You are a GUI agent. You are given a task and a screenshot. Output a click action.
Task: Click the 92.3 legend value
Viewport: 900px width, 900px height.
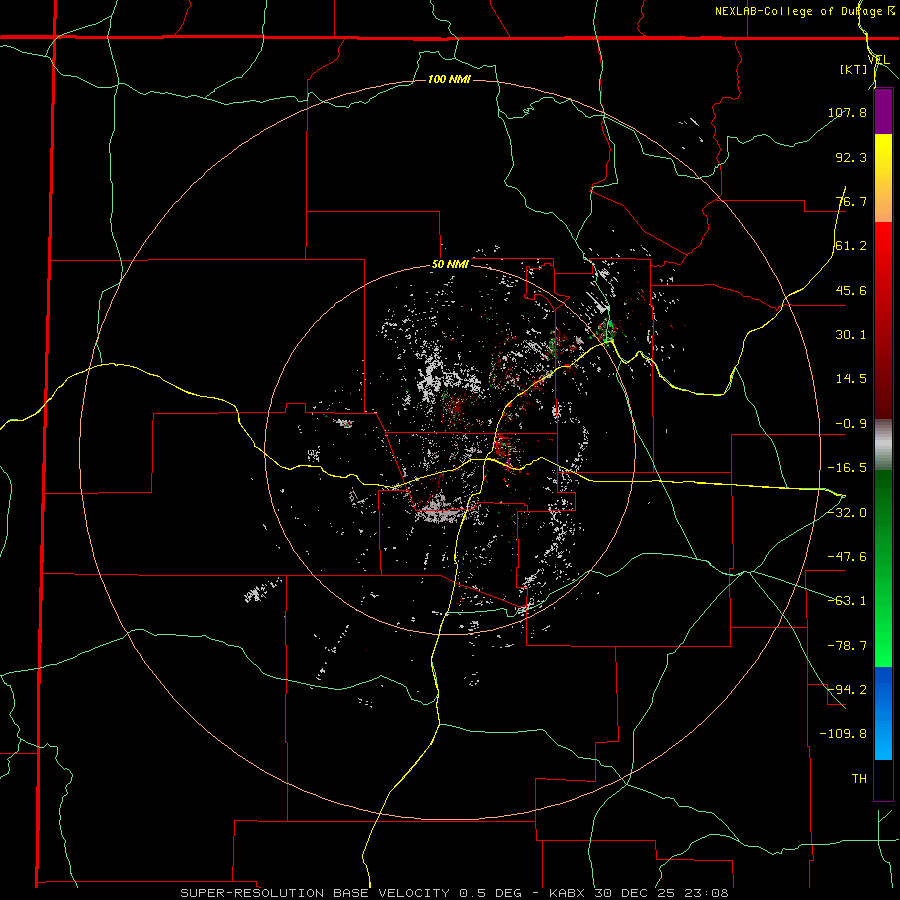coord(851,157)
